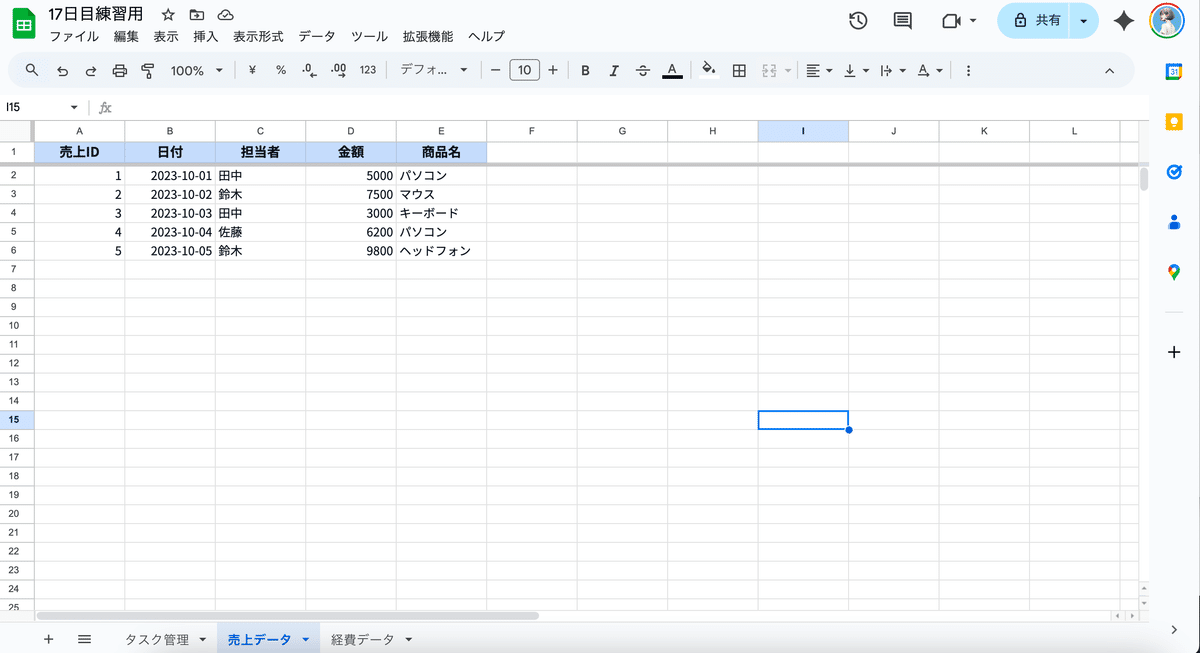The width and height of the screenshot is (1200, 653).
Task: Open version history with the clock icon
Action: [x=857, y=20]
